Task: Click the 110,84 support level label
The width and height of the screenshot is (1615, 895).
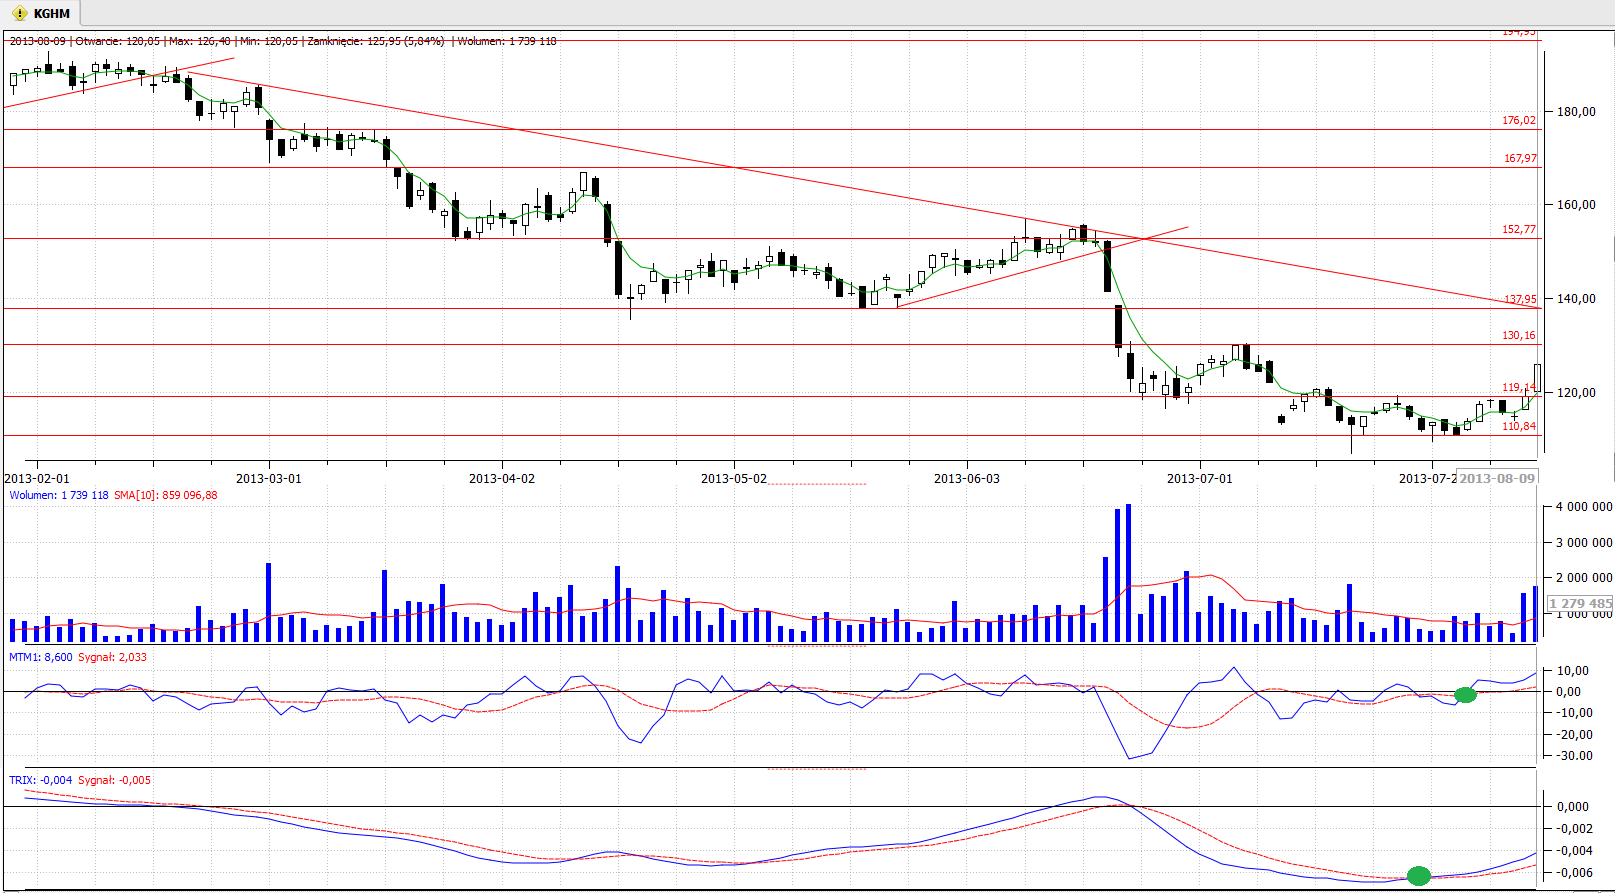Action: (x=1519, y=426)
